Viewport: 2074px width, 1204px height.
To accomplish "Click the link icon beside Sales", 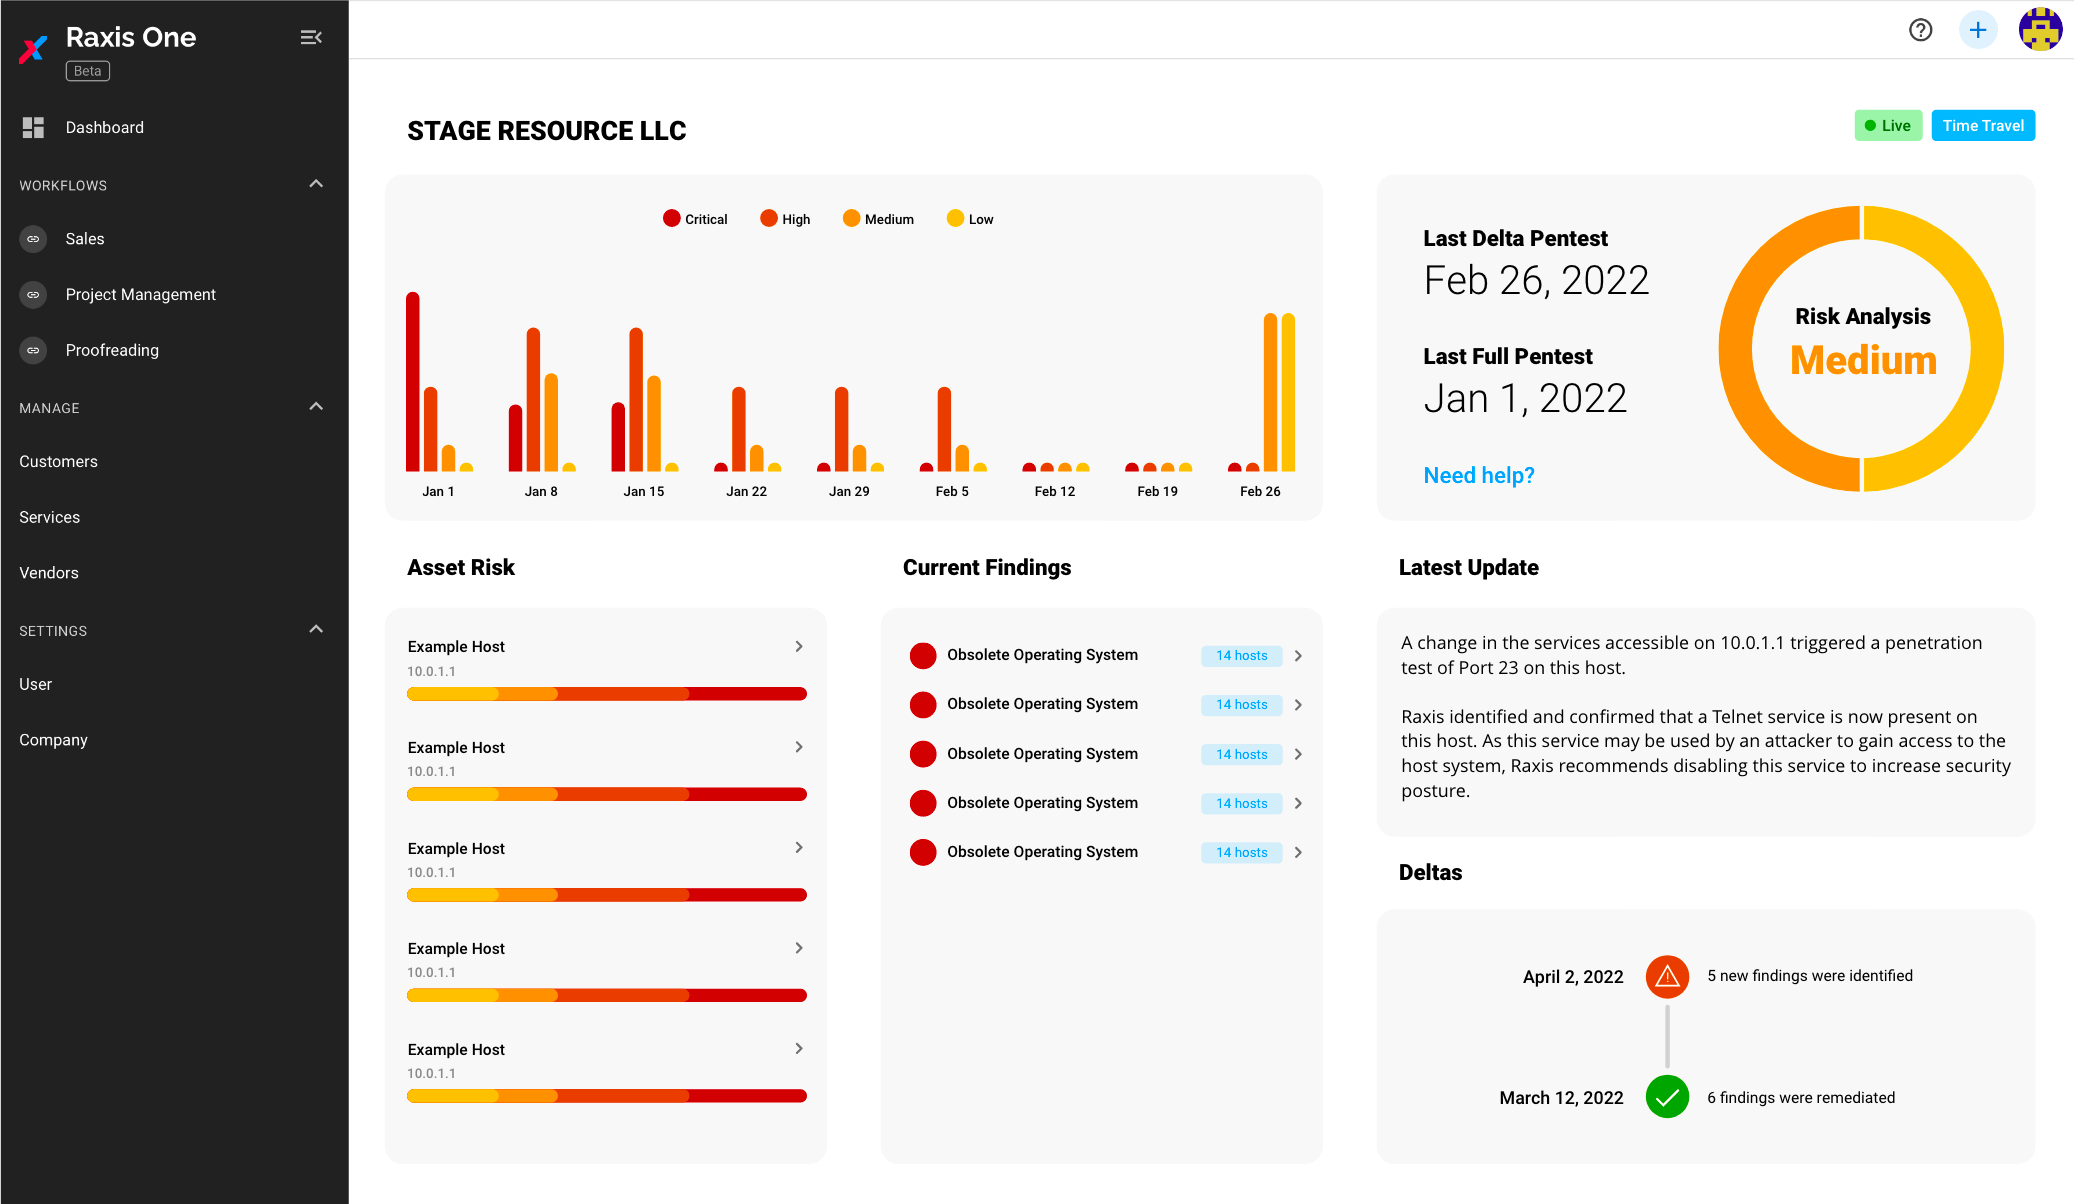I will tap(33, 239).
